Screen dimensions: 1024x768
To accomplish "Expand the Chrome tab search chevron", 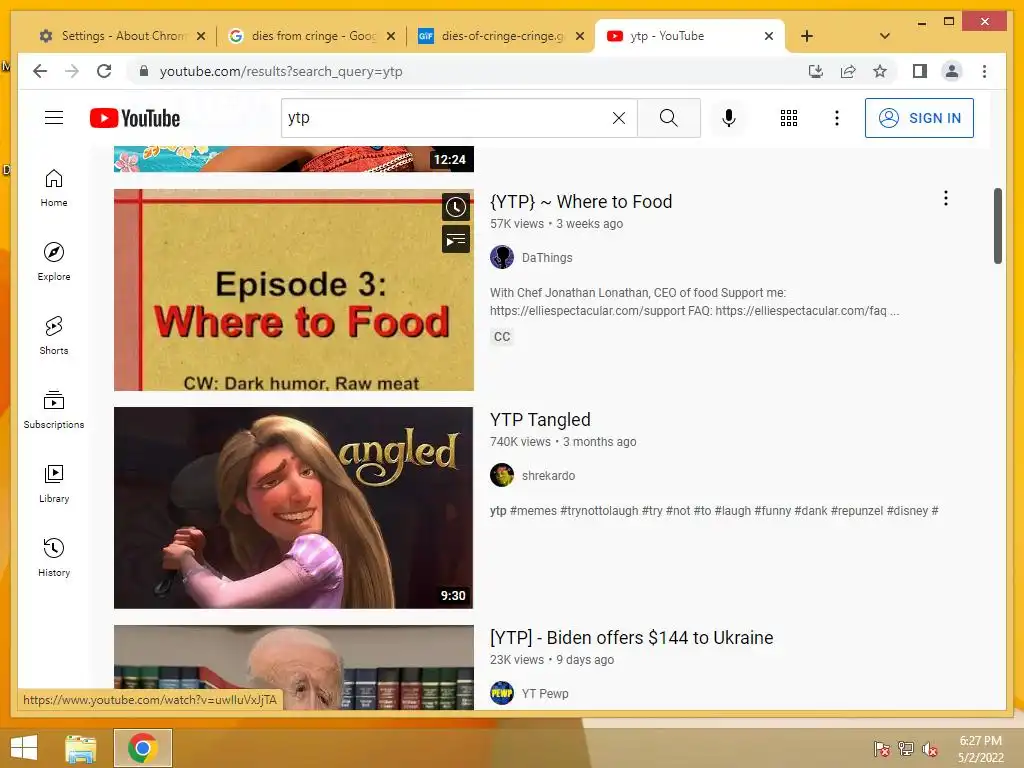I will (x=885, y=36).
